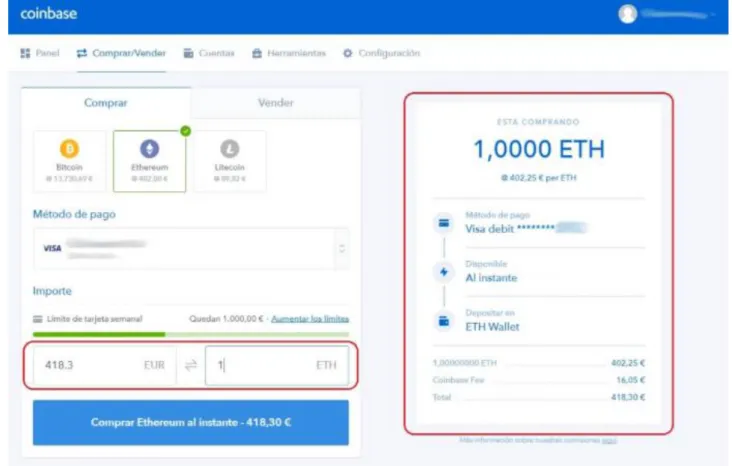732x466 pixels.
Task: Open the account name dropdown in header
Action: pos(678,14)
